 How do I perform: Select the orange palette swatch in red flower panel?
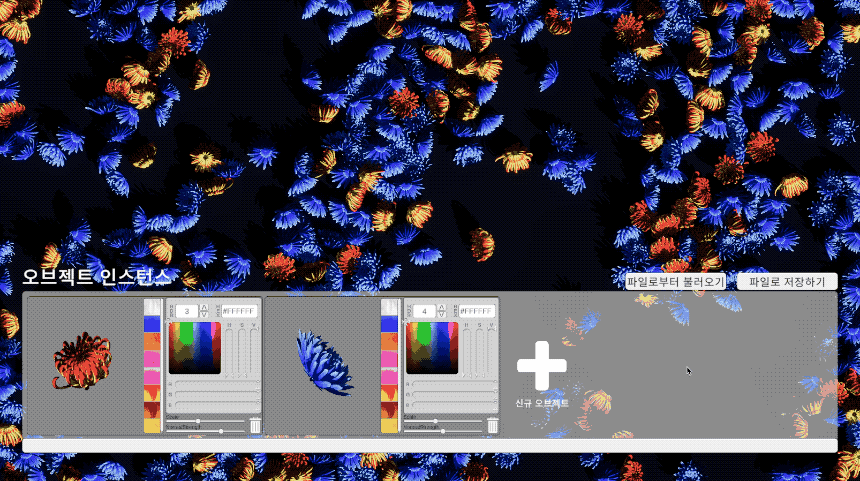[152, 341]
